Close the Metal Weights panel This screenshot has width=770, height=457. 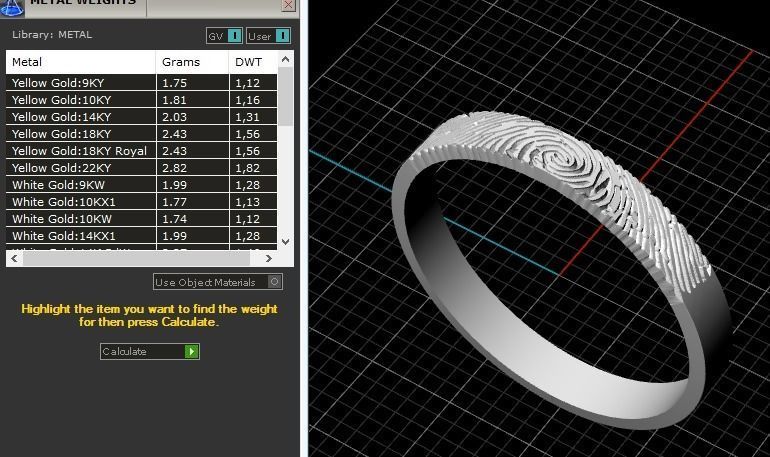288,5
